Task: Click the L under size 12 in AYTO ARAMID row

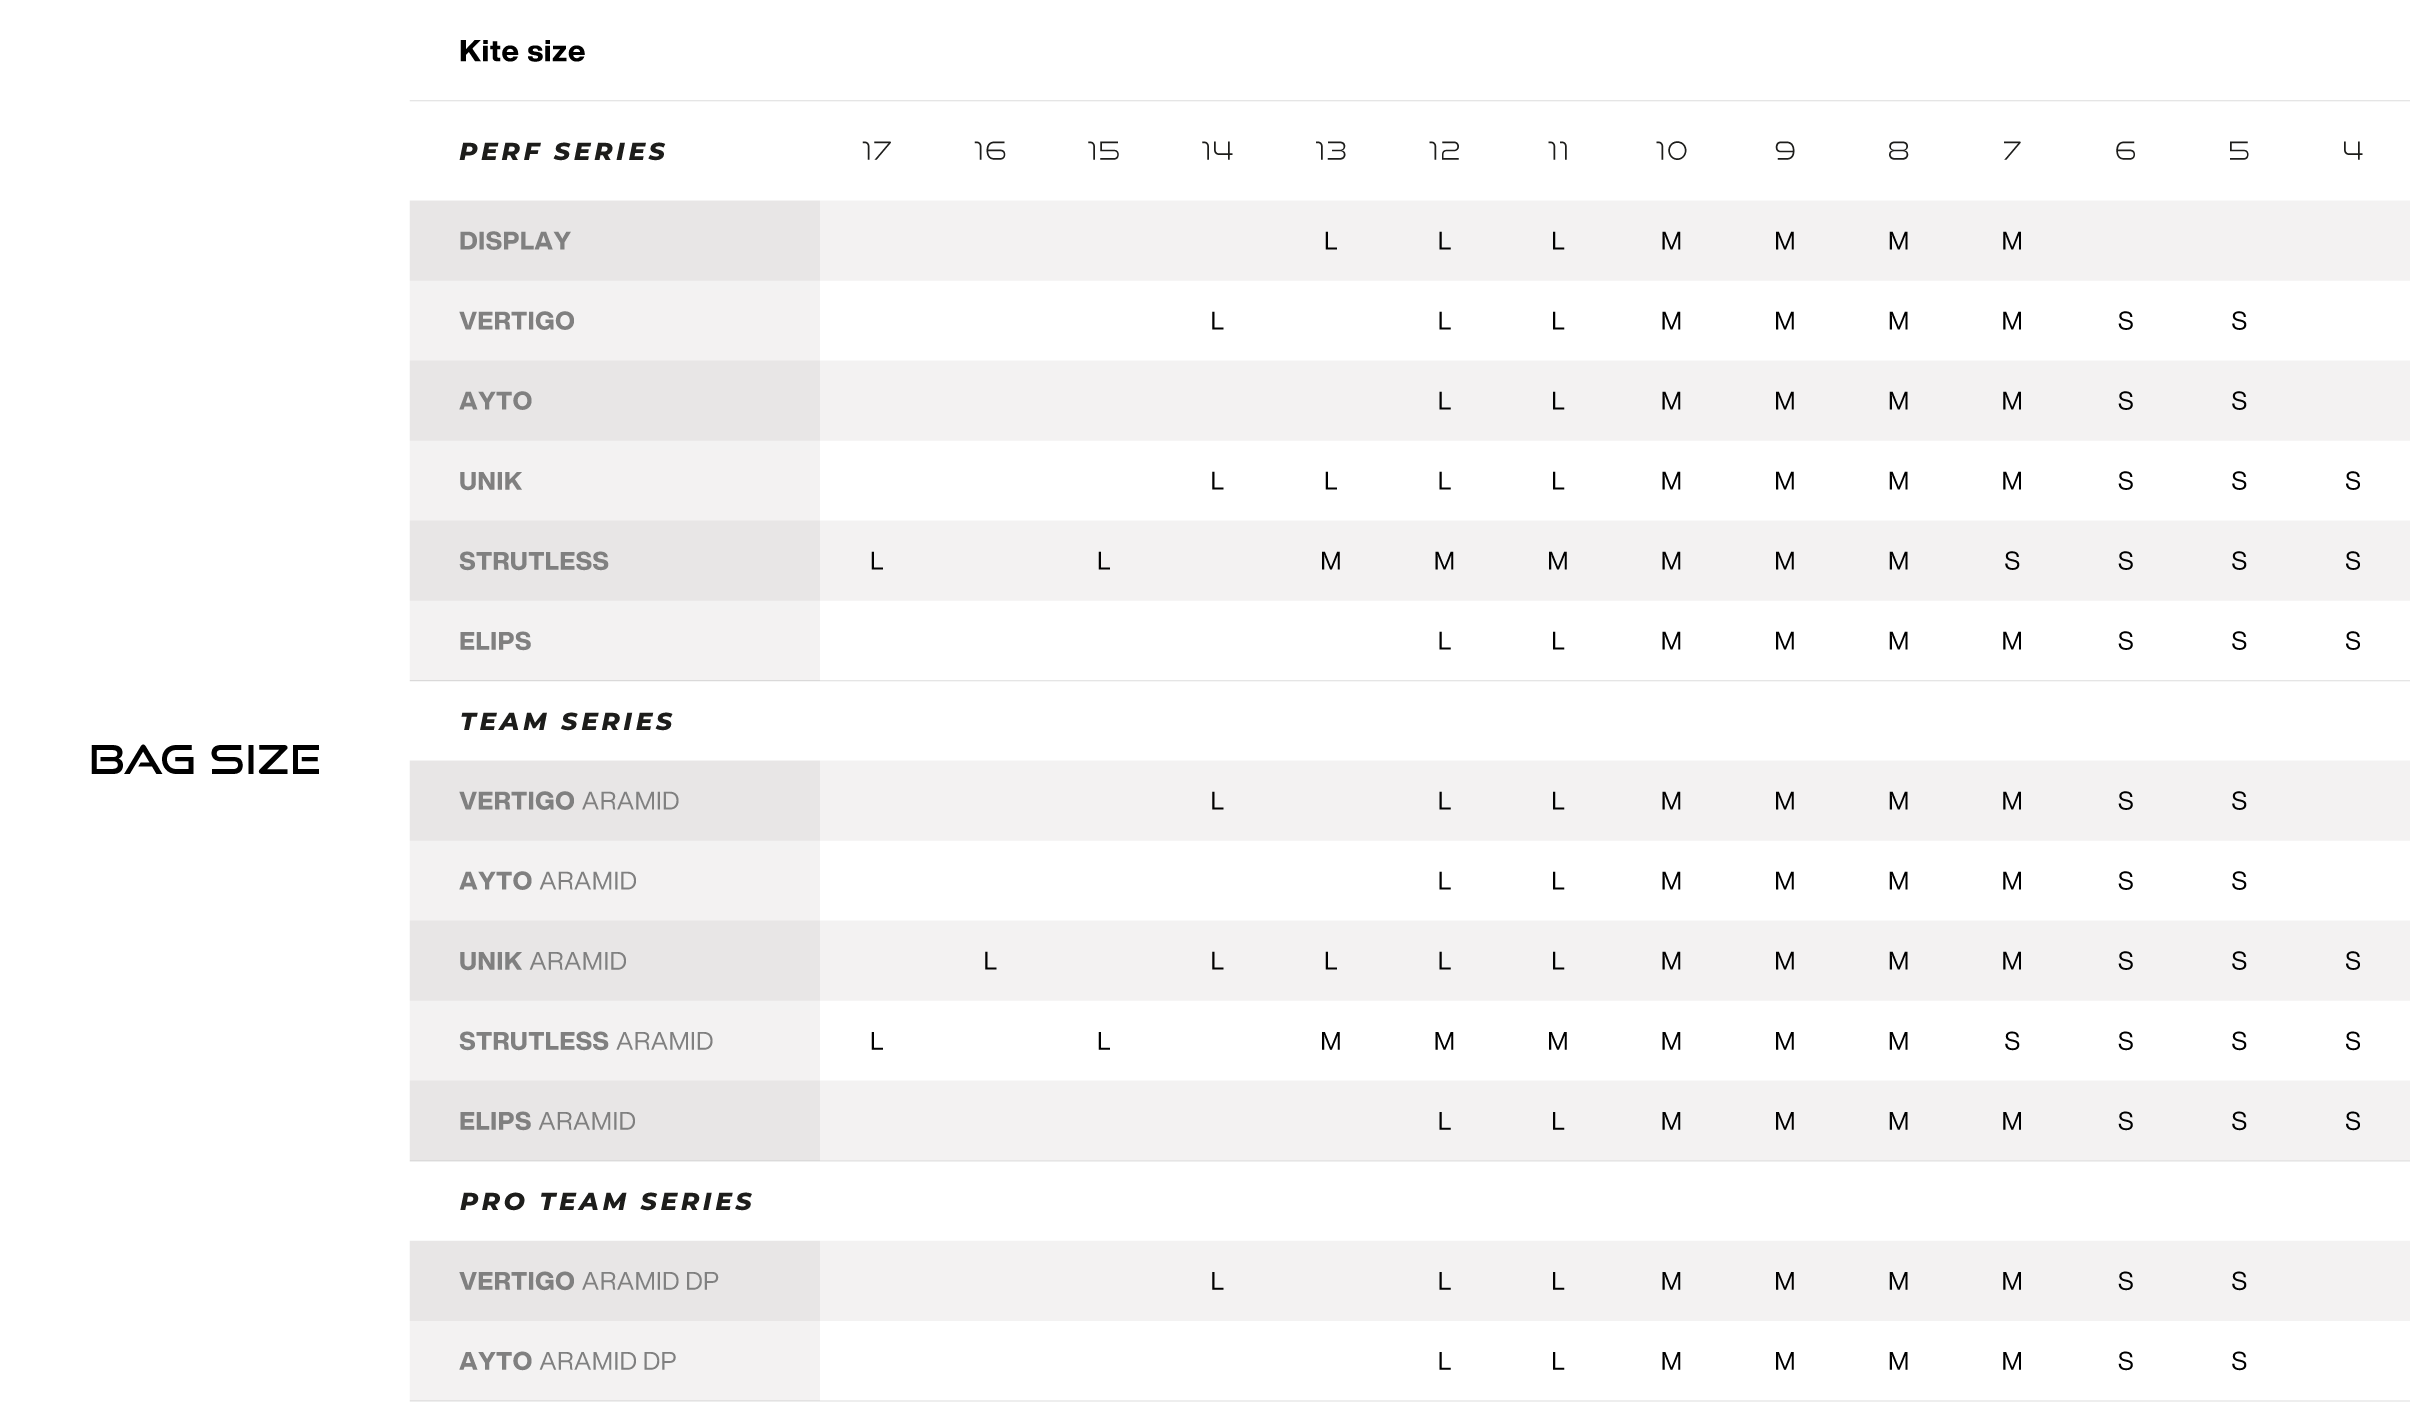Action: pos(1444,881)
